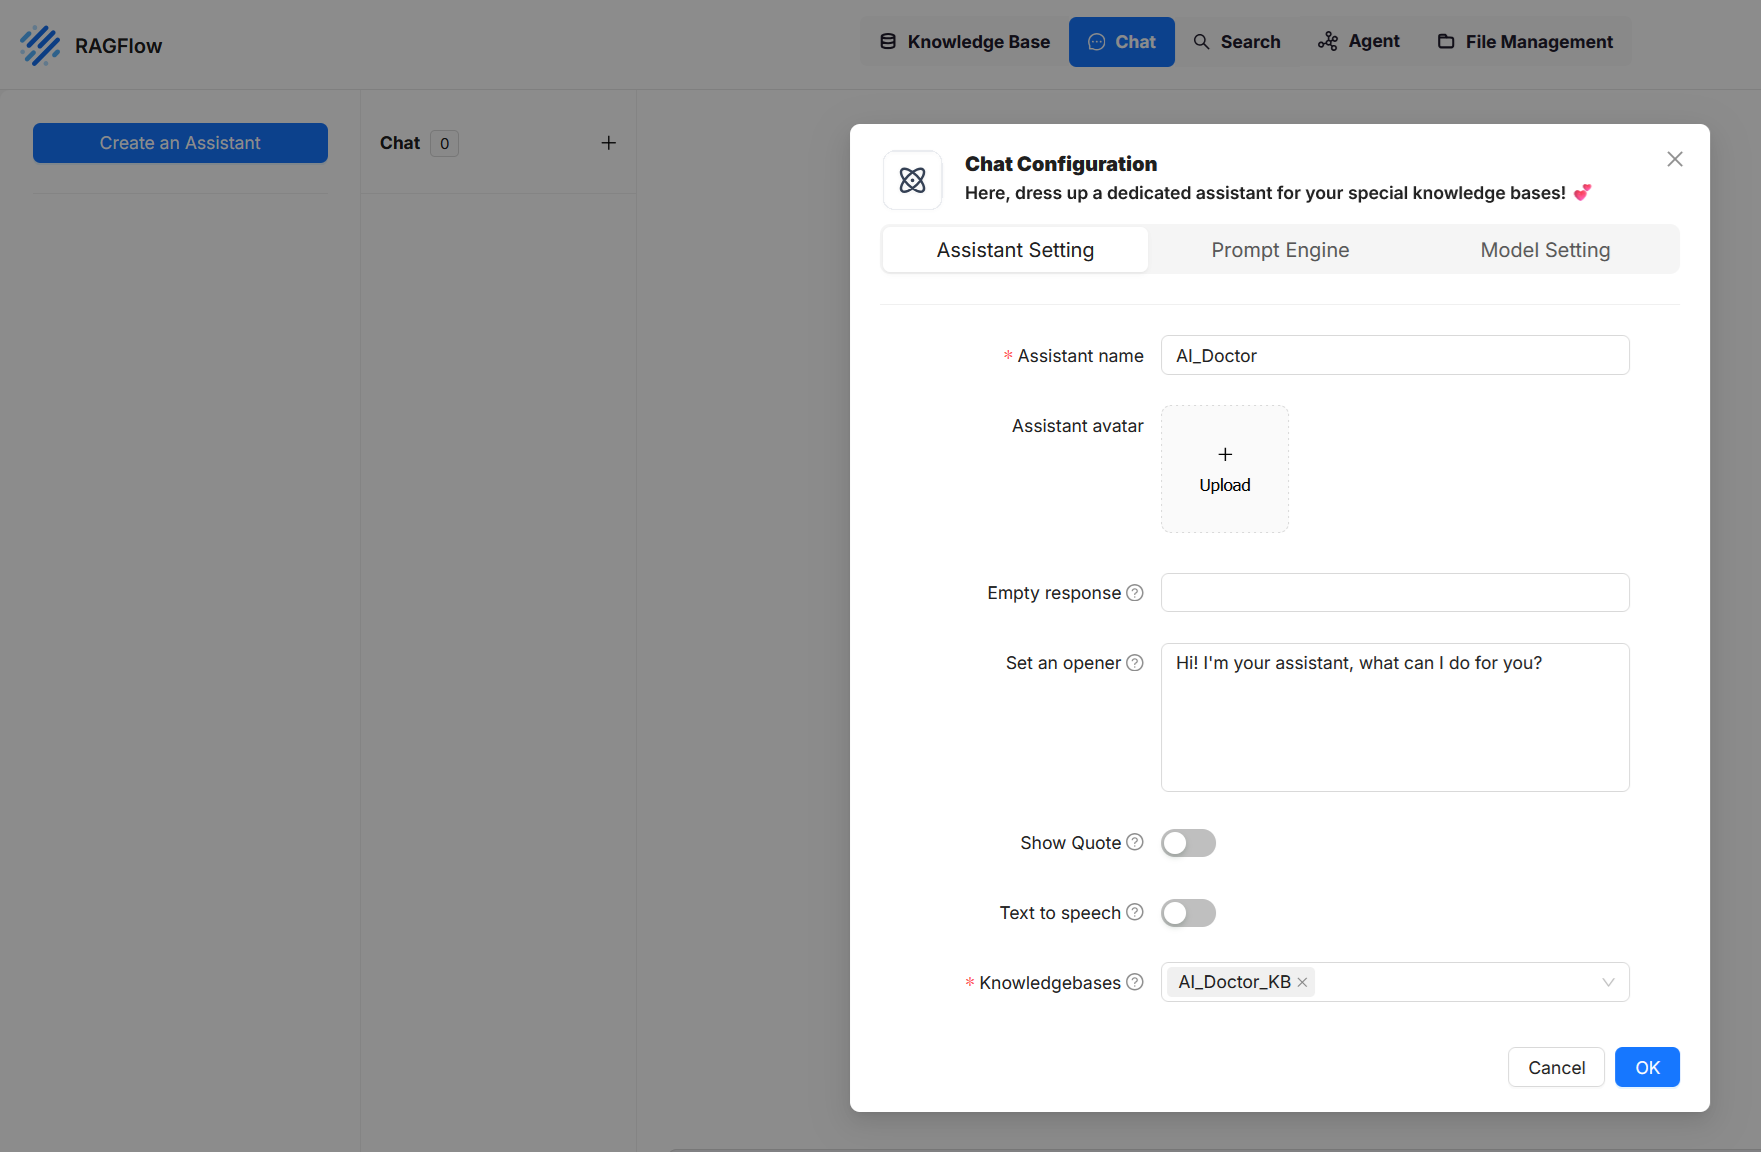Turn on Text to speech toggle
Viewport: 1761px width, 1152px height.
[1188, 913]
